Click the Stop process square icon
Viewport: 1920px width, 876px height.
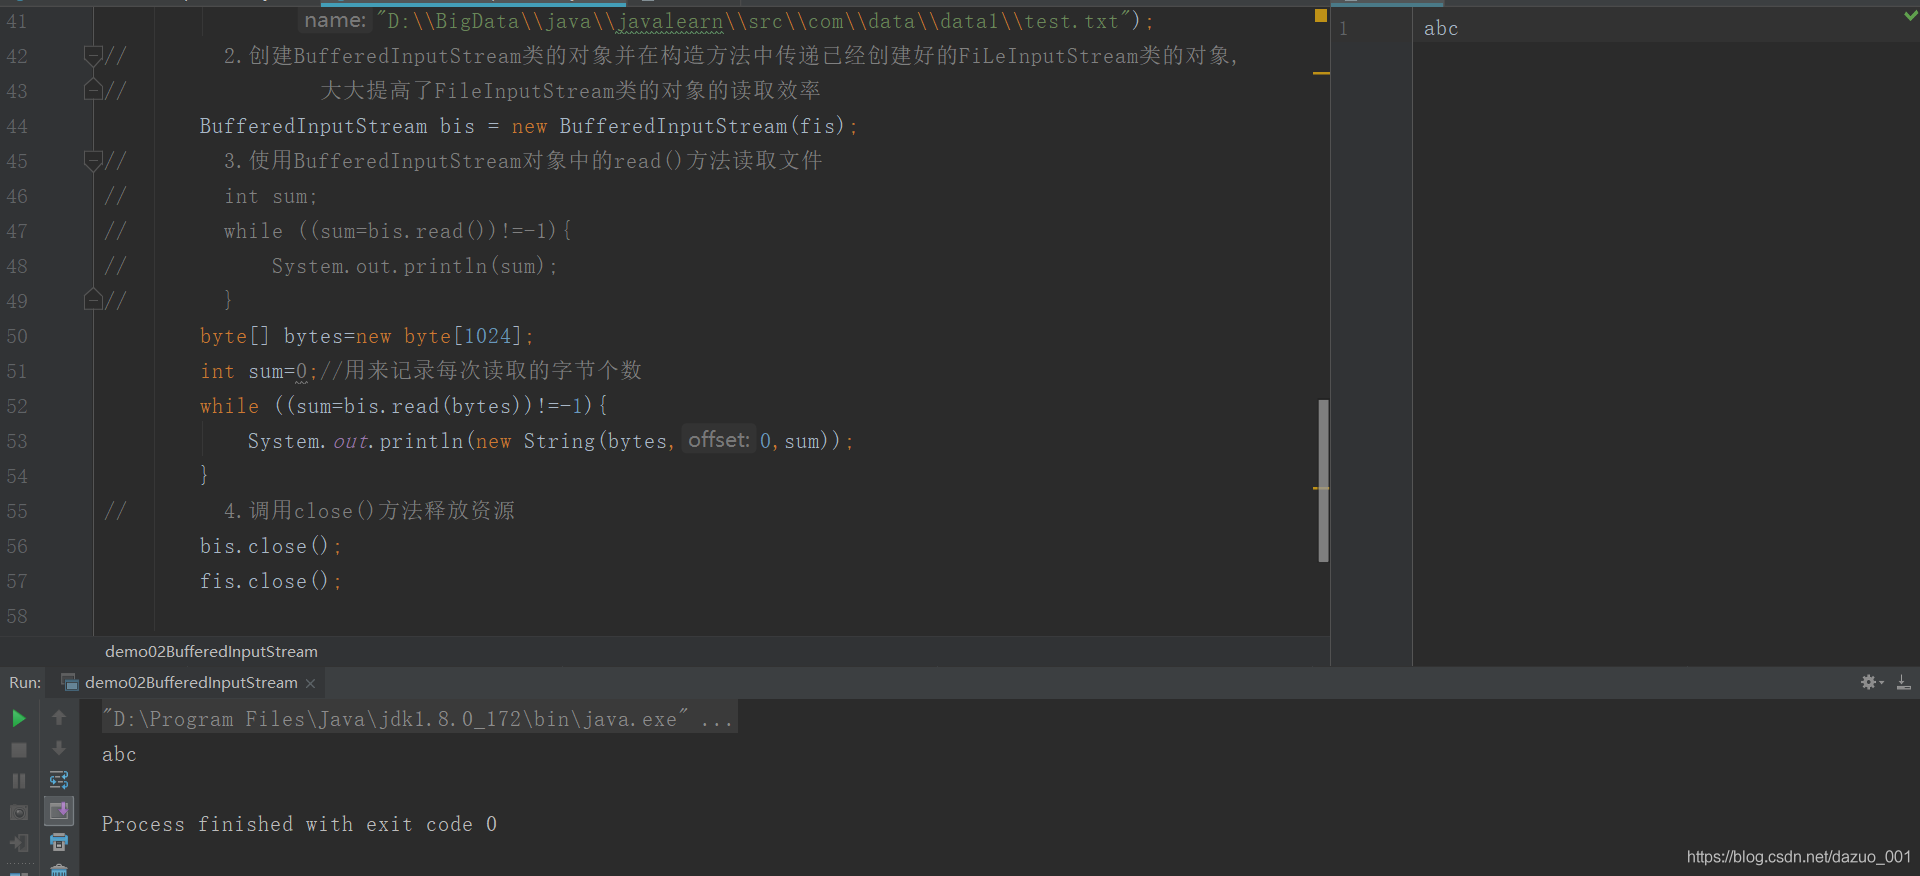(x=18, y=750)
